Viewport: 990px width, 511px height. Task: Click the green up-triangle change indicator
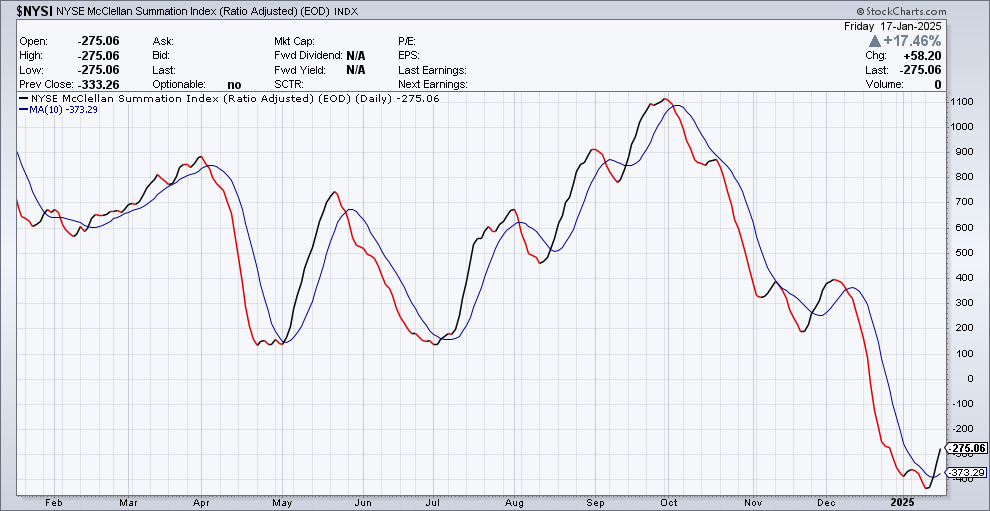click(875, 41)
